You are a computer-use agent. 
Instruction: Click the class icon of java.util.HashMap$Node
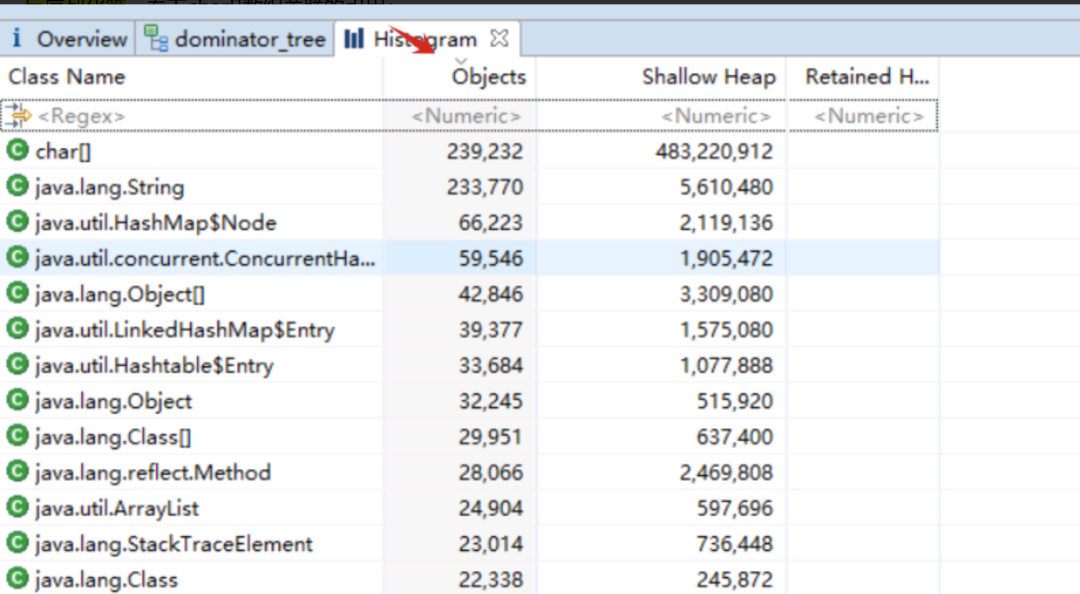tap(17, 221)
